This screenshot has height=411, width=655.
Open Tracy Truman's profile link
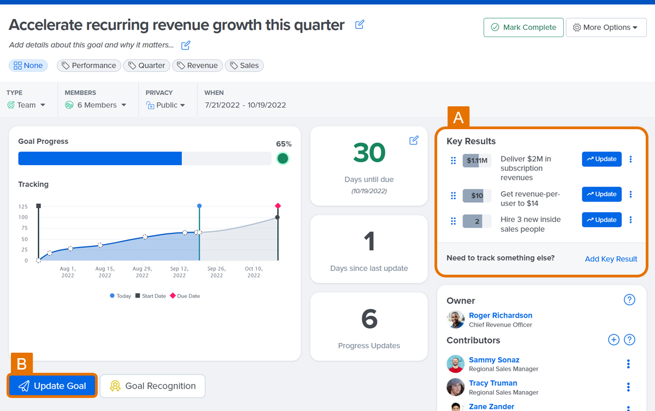point(493,383)
